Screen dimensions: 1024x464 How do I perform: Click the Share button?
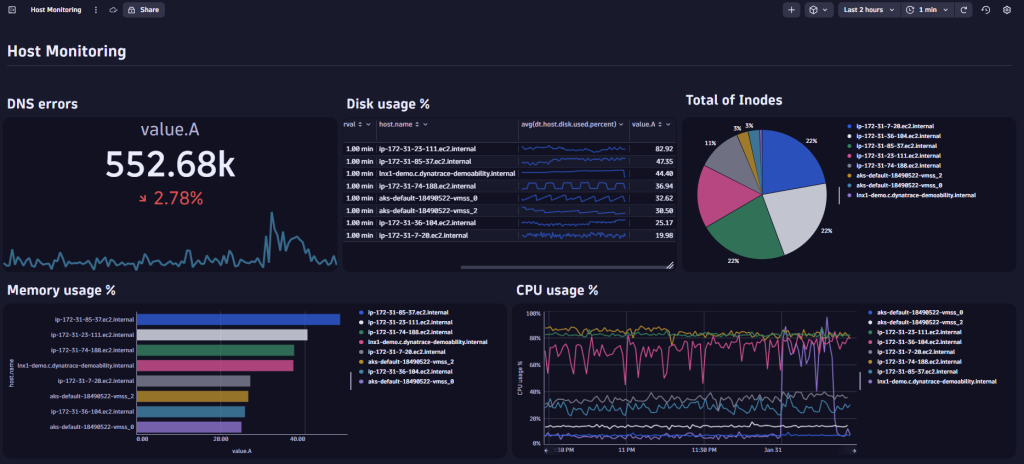click(144, 10)
